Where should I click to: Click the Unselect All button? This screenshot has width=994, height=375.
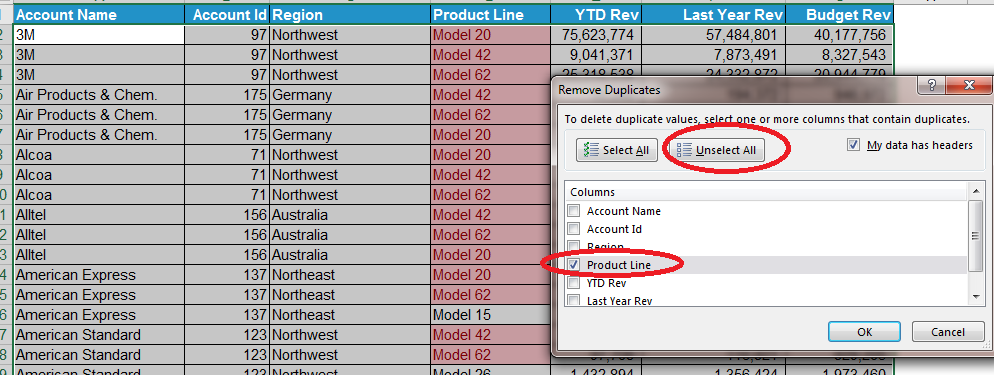pos(717,150)
